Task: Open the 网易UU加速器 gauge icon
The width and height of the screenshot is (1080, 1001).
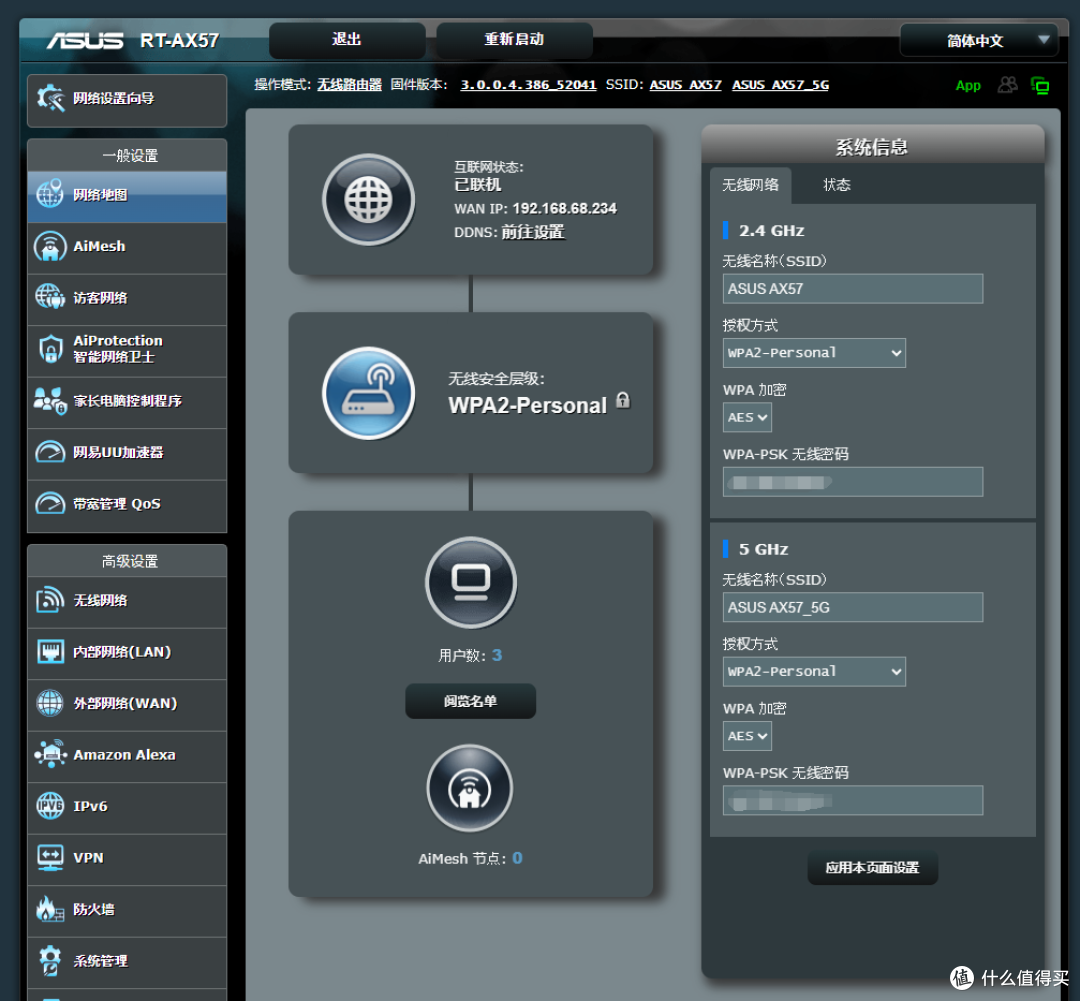Action: (x=50, y=452)
